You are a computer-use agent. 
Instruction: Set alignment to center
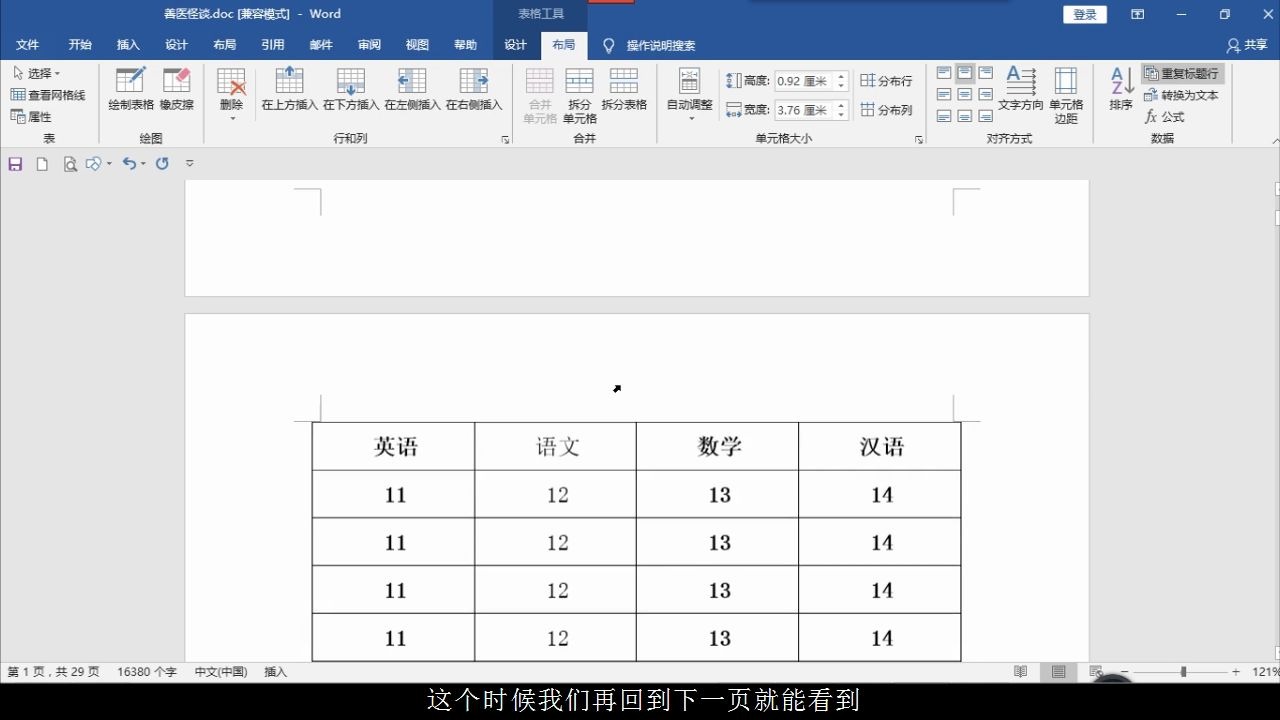(x=965, y=94)
